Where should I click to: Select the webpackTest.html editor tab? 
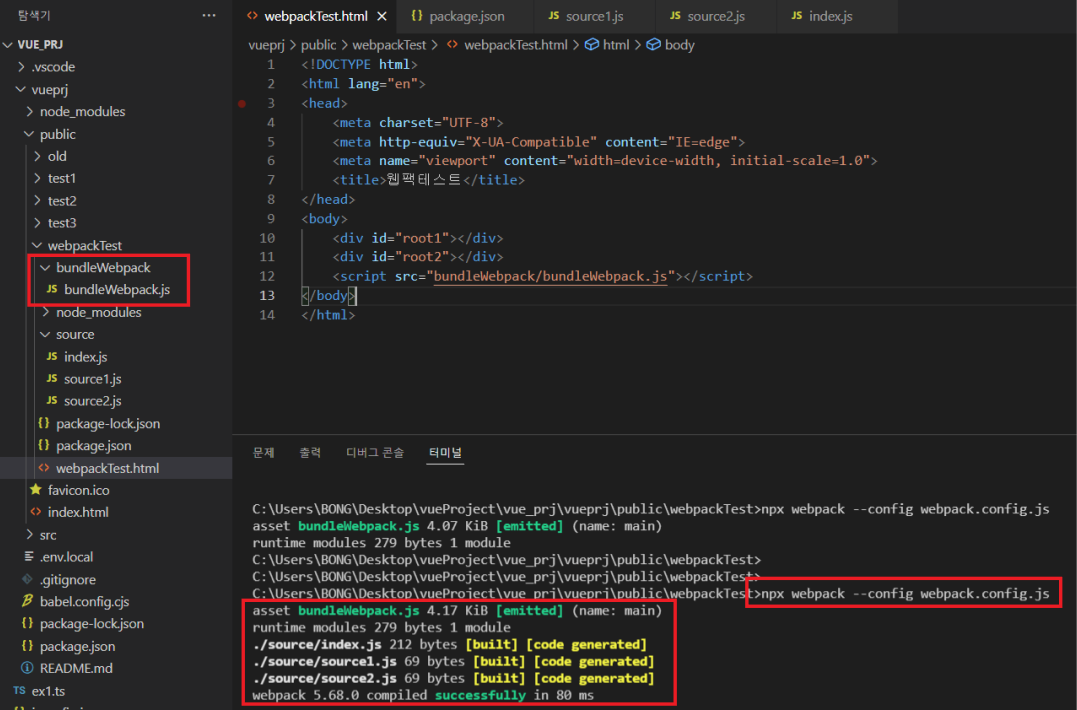click(315, 16)
